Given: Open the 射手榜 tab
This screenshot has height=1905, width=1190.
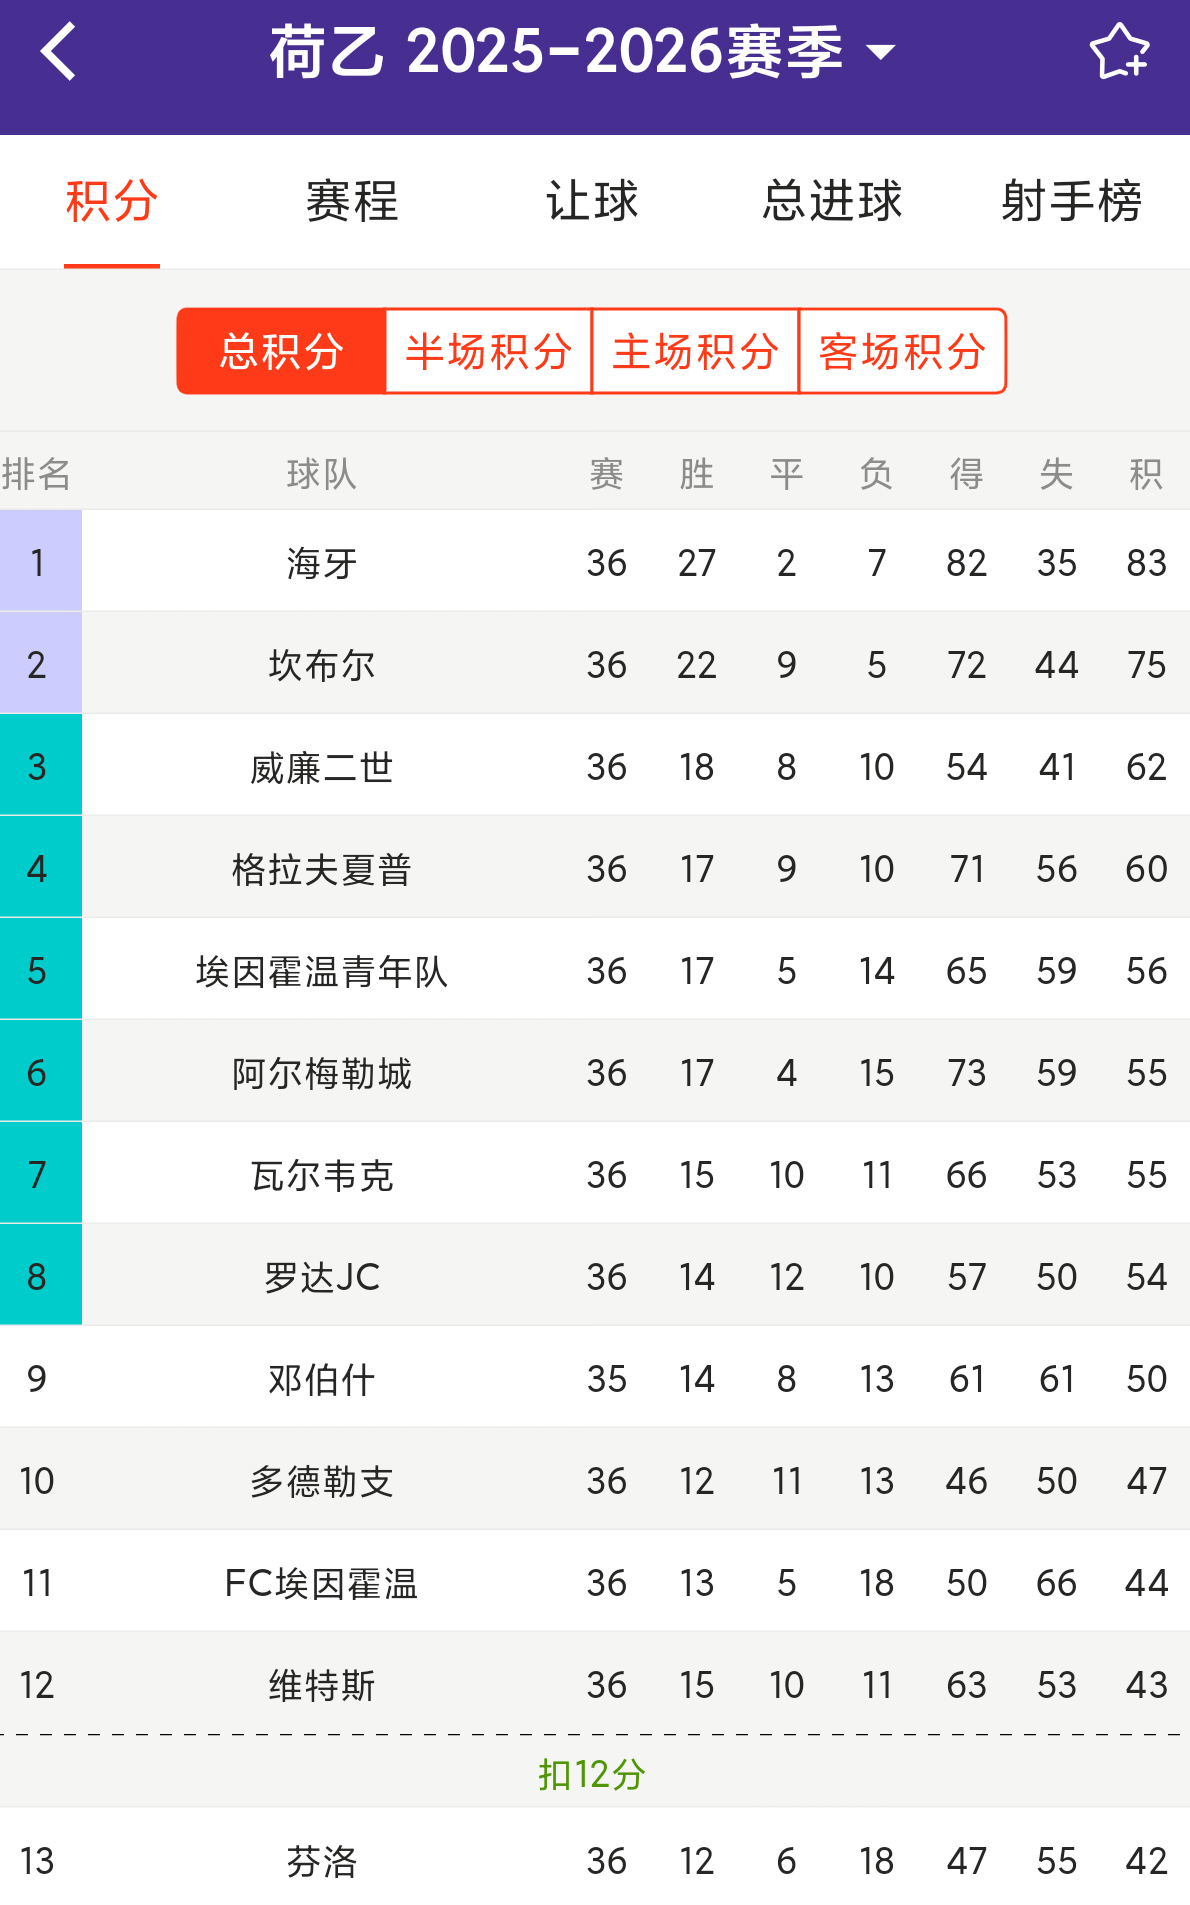Looking at the screenshot, I should pos(1071,201).
